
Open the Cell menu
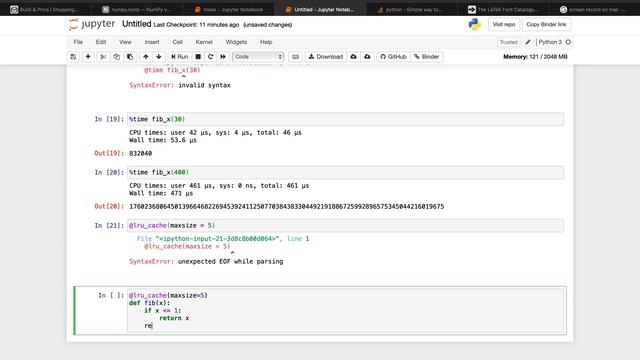coord(178,42)
